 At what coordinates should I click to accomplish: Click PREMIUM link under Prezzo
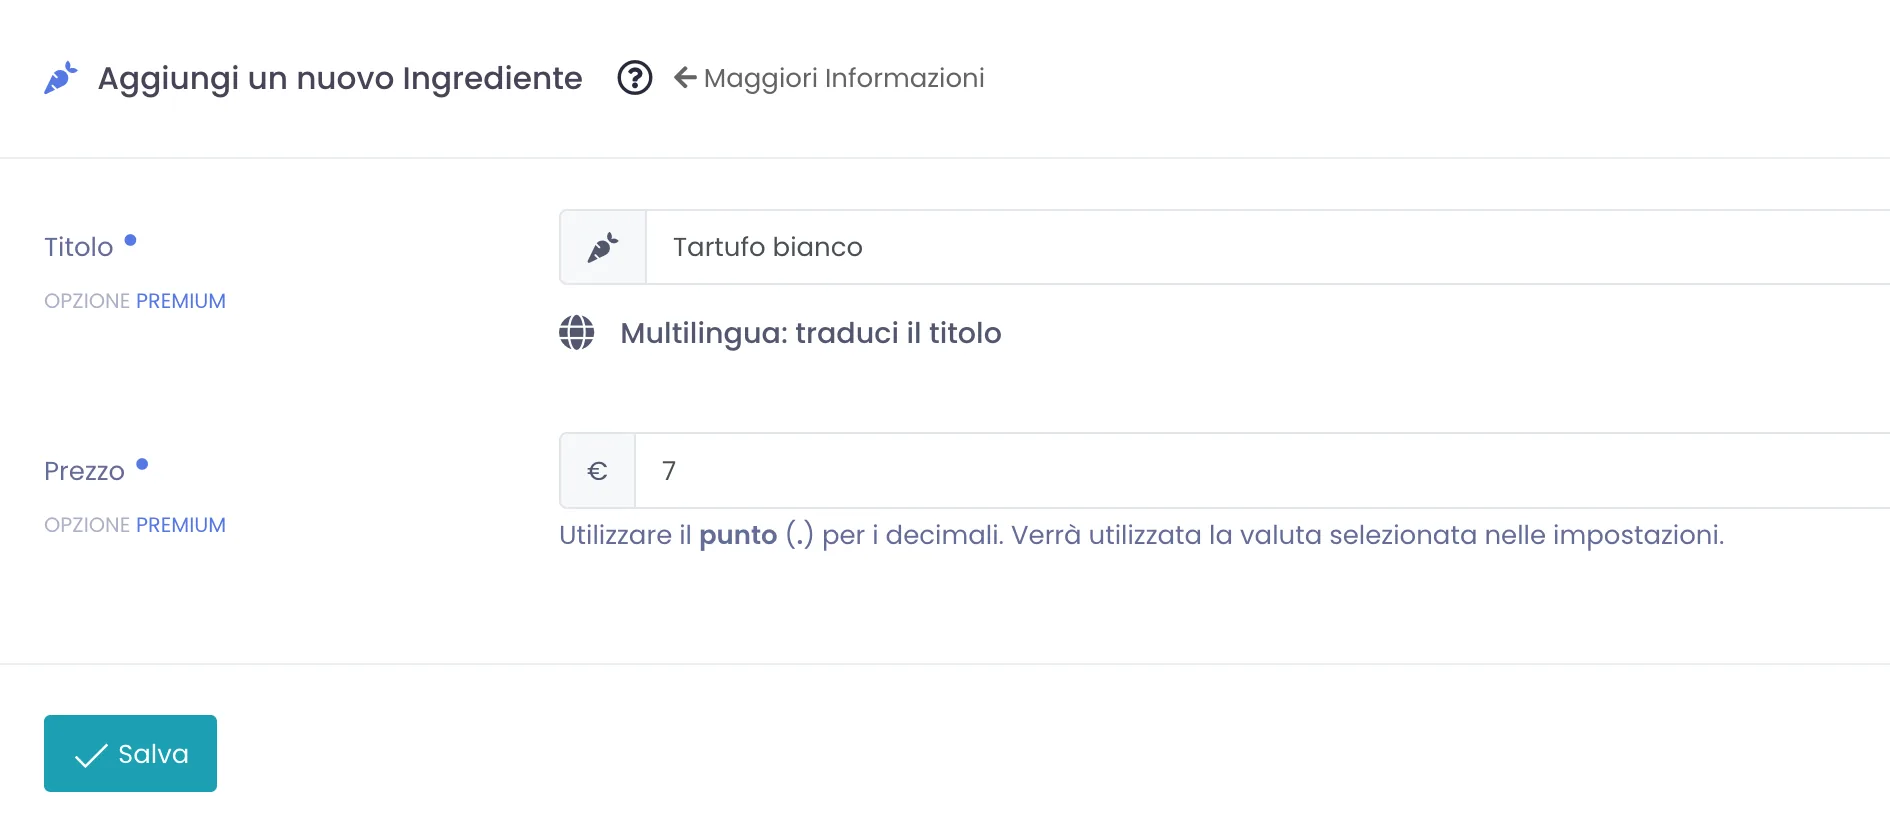point(181,525)
